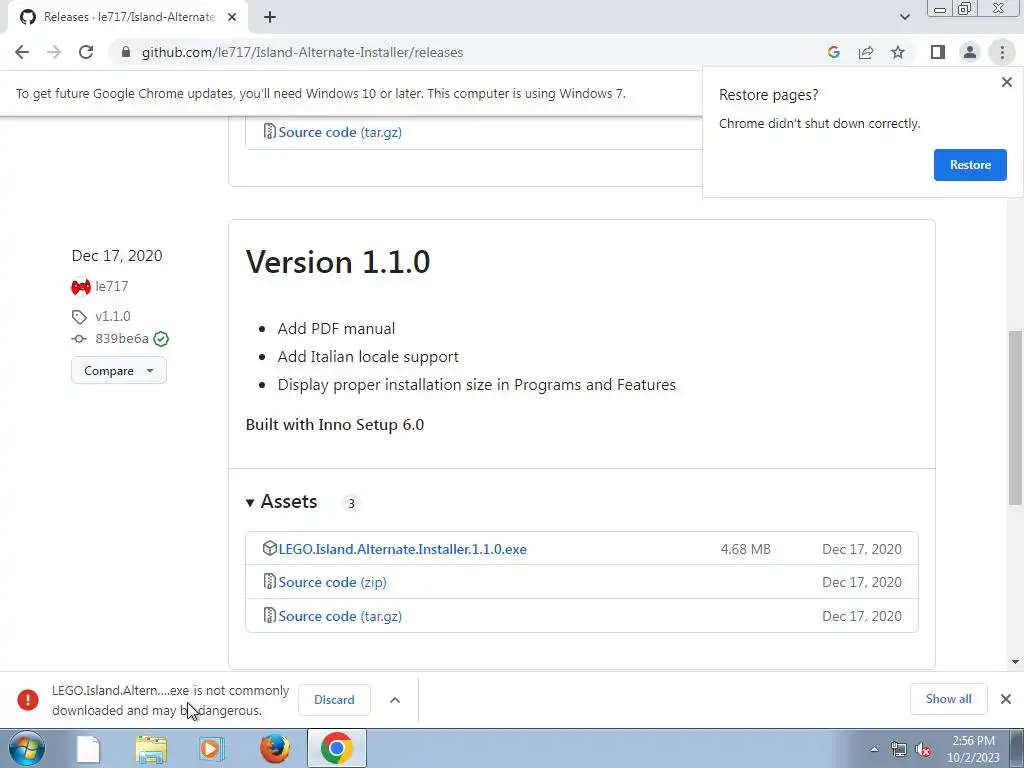
Task: Download LEGO.Island.Alternate.Installer.1.1.0.exe
Action: (x=402, y=549)
